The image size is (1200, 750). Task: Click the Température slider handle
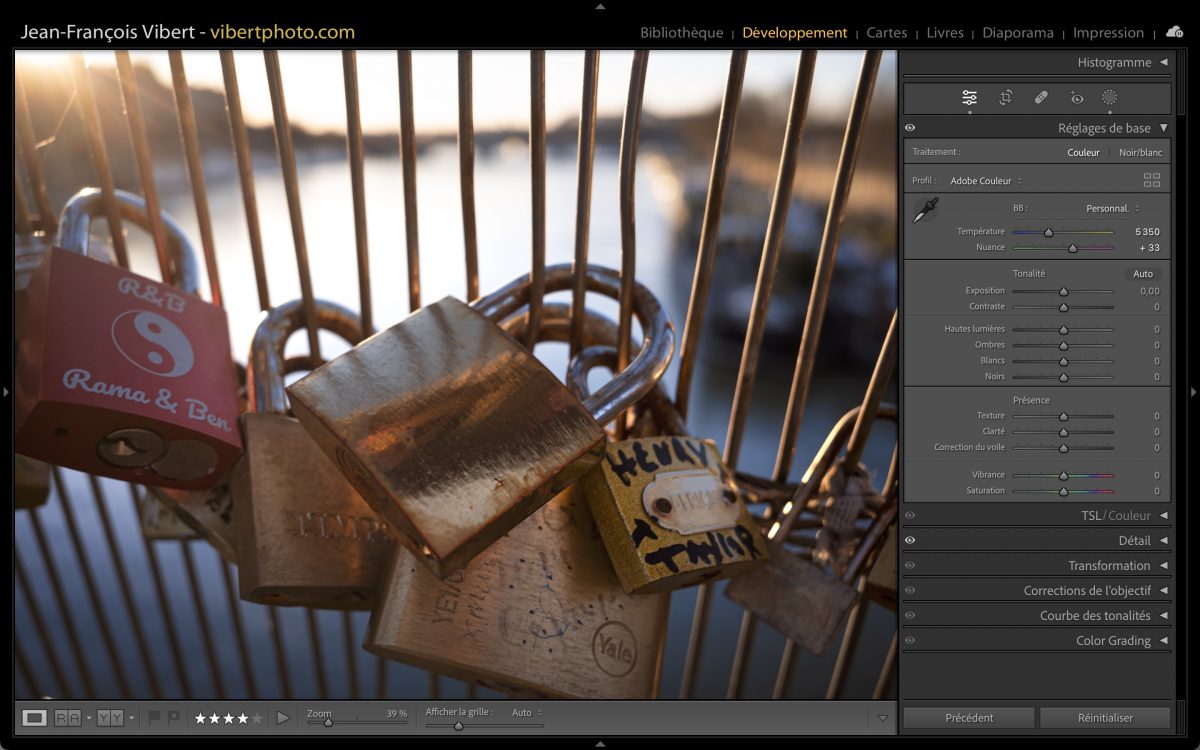1048,232
